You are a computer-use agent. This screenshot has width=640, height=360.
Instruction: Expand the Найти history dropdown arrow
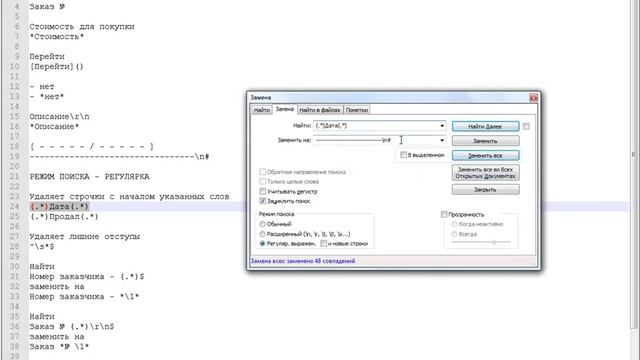[x=442, y=126]
